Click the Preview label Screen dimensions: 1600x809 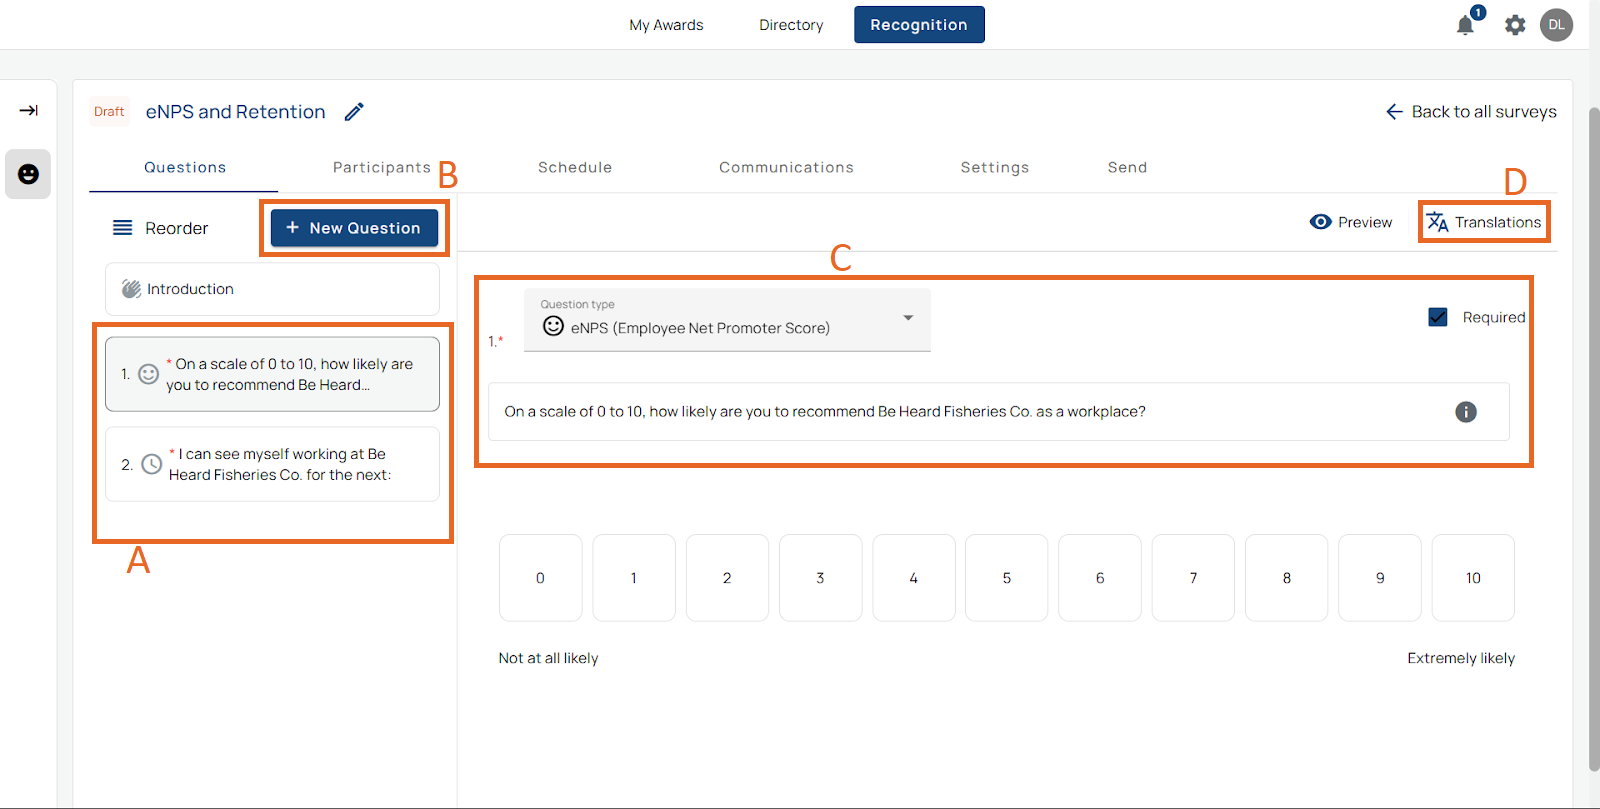(1365, 222)
